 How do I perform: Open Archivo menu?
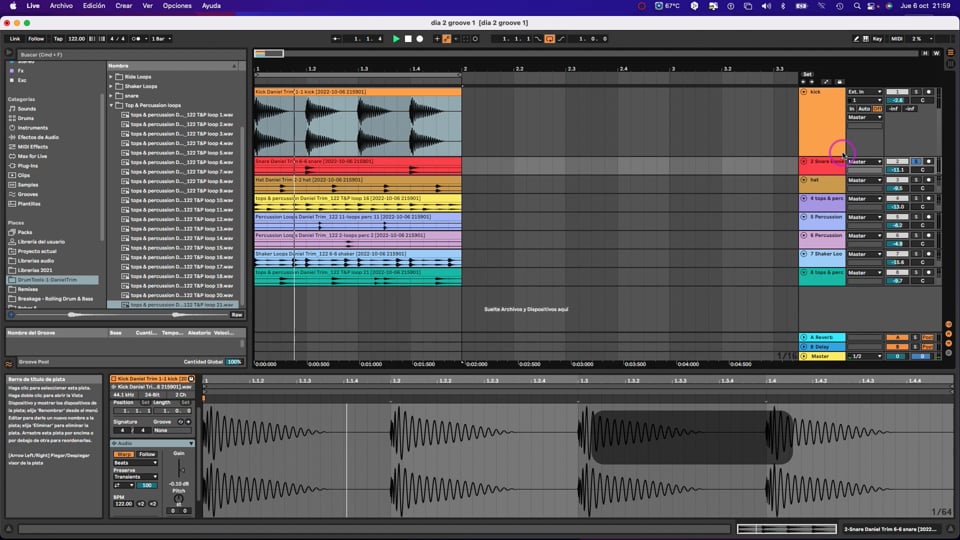pos(61,6)
